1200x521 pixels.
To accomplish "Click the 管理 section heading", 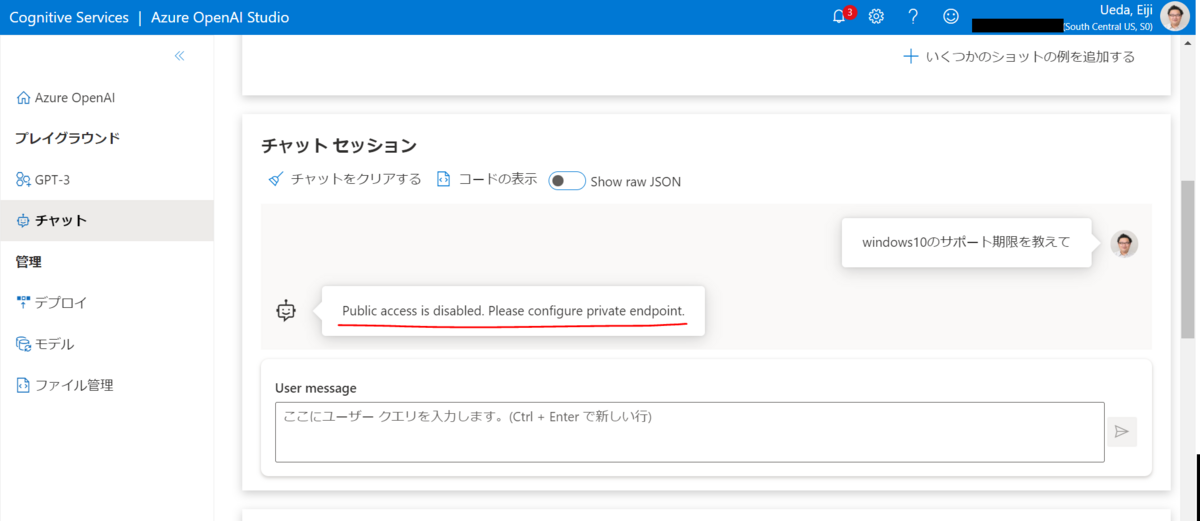I will coord(28,262).
